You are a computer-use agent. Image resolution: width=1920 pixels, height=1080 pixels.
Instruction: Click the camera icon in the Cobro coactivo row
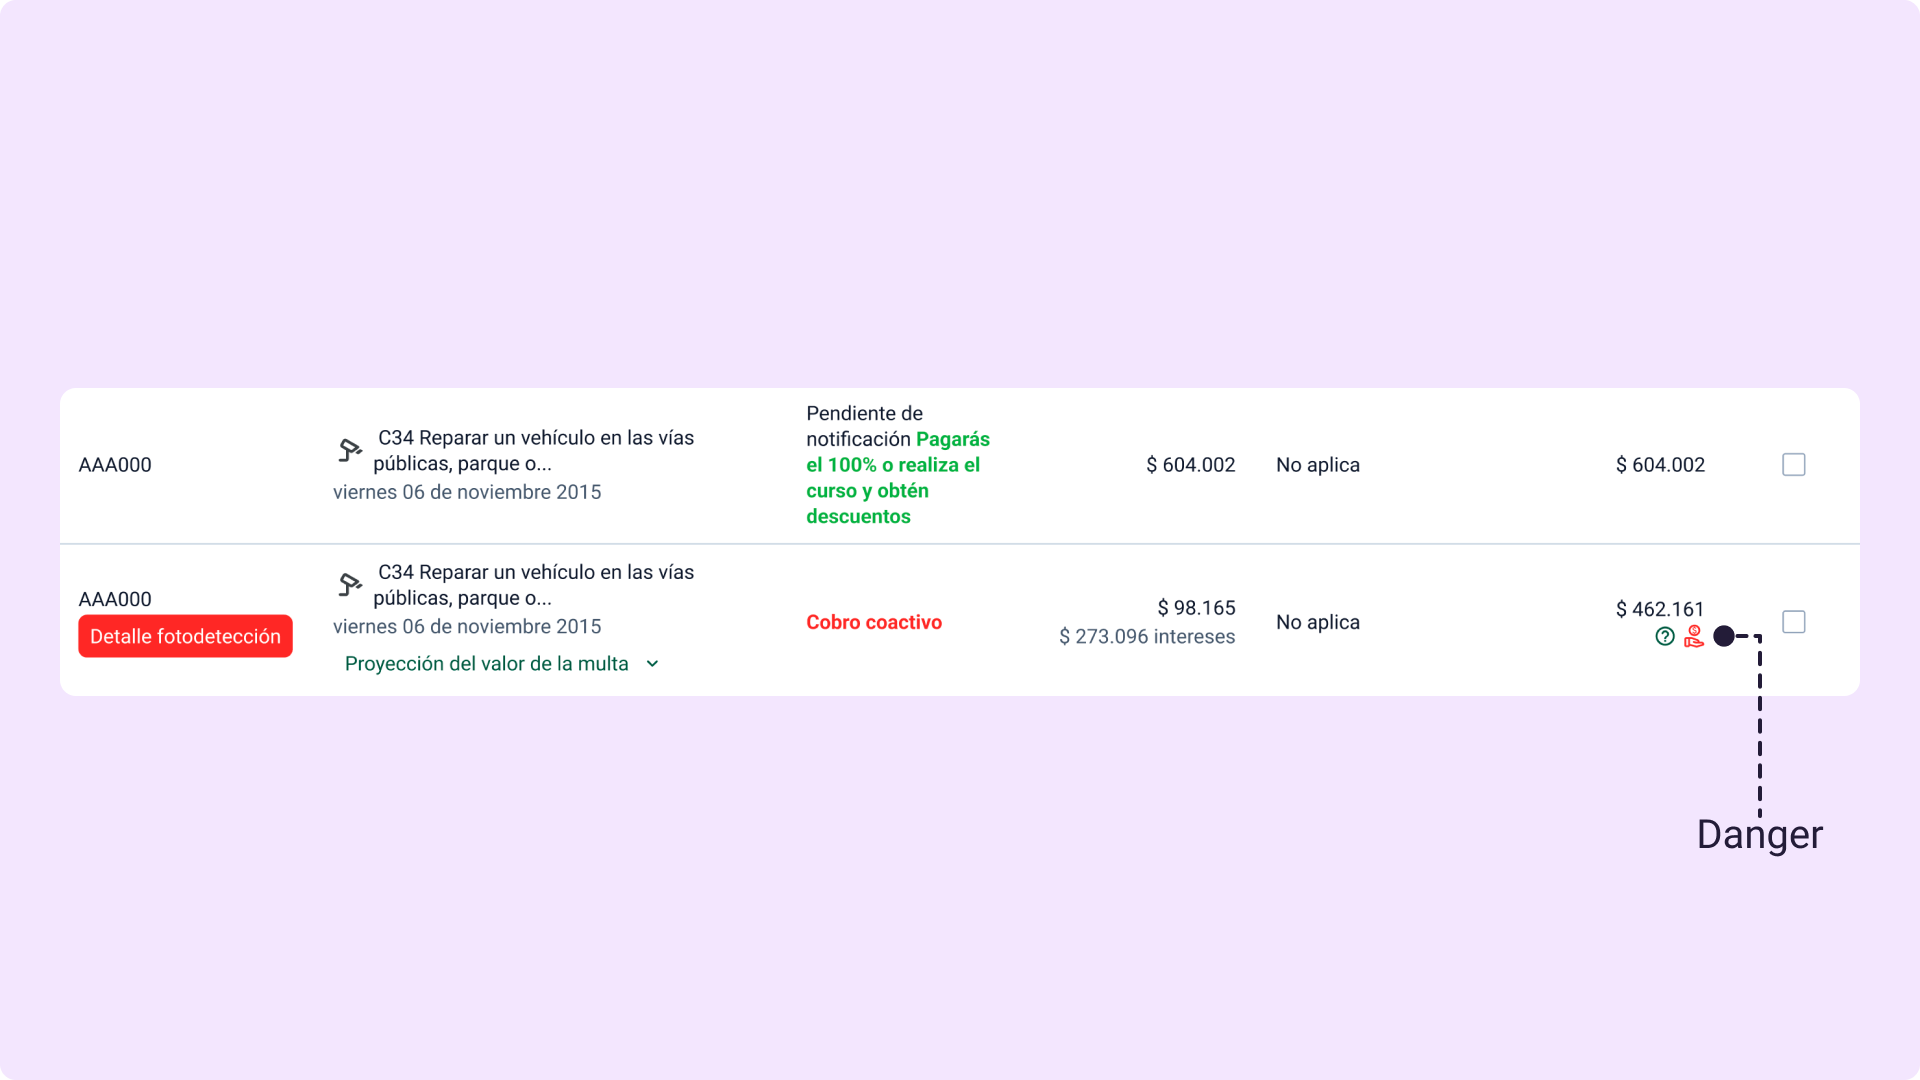coord(349,584)
